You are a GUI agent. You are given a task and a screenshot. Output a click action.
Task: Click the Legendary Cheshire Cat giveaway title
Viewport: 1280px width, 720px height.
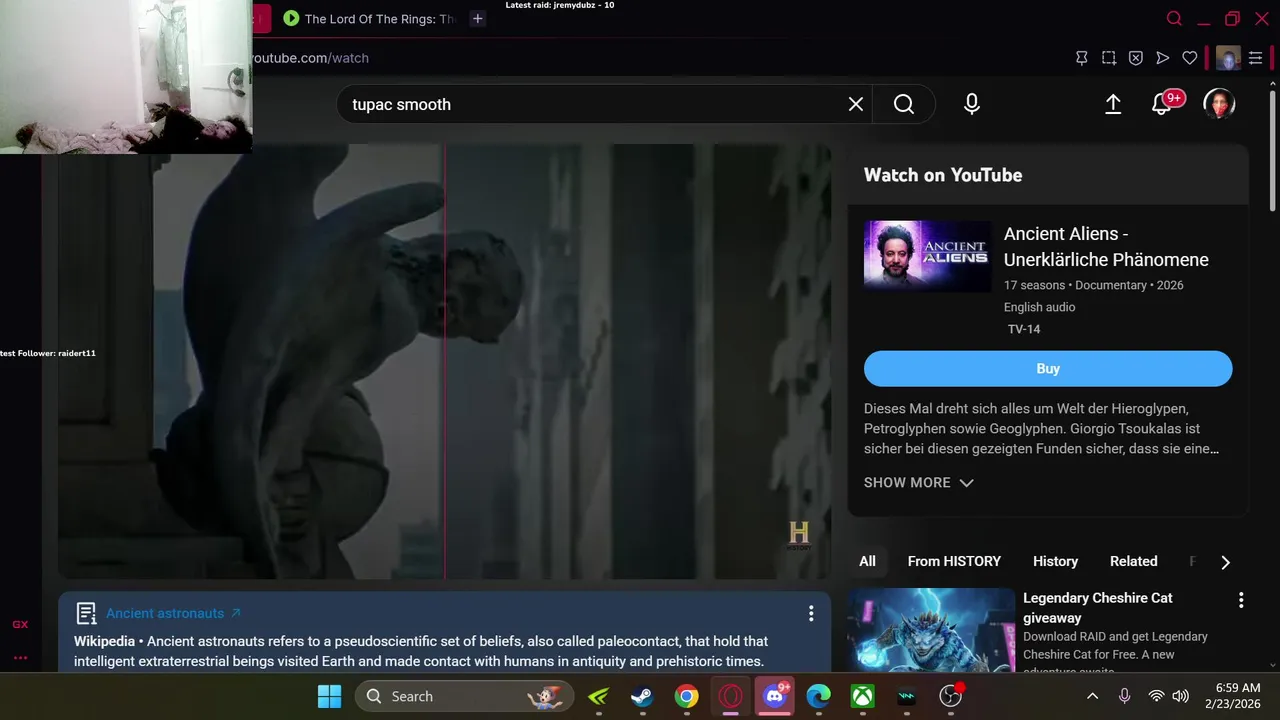click(x=1097, y=608)
